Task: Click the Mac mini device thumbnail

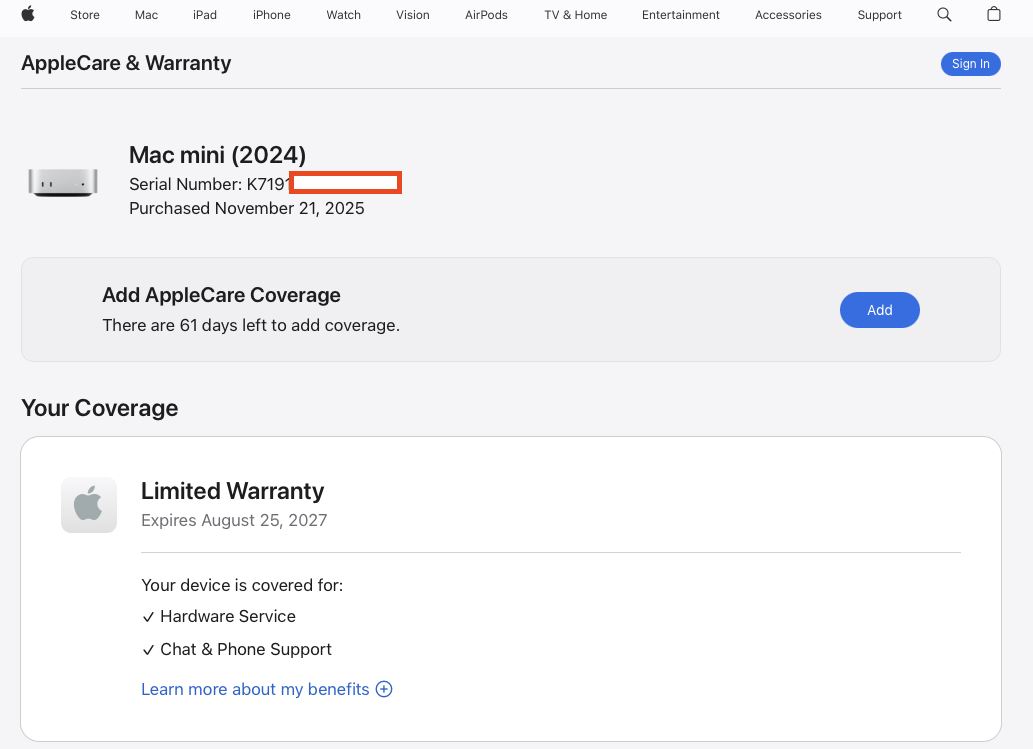Action: (63, 182)
